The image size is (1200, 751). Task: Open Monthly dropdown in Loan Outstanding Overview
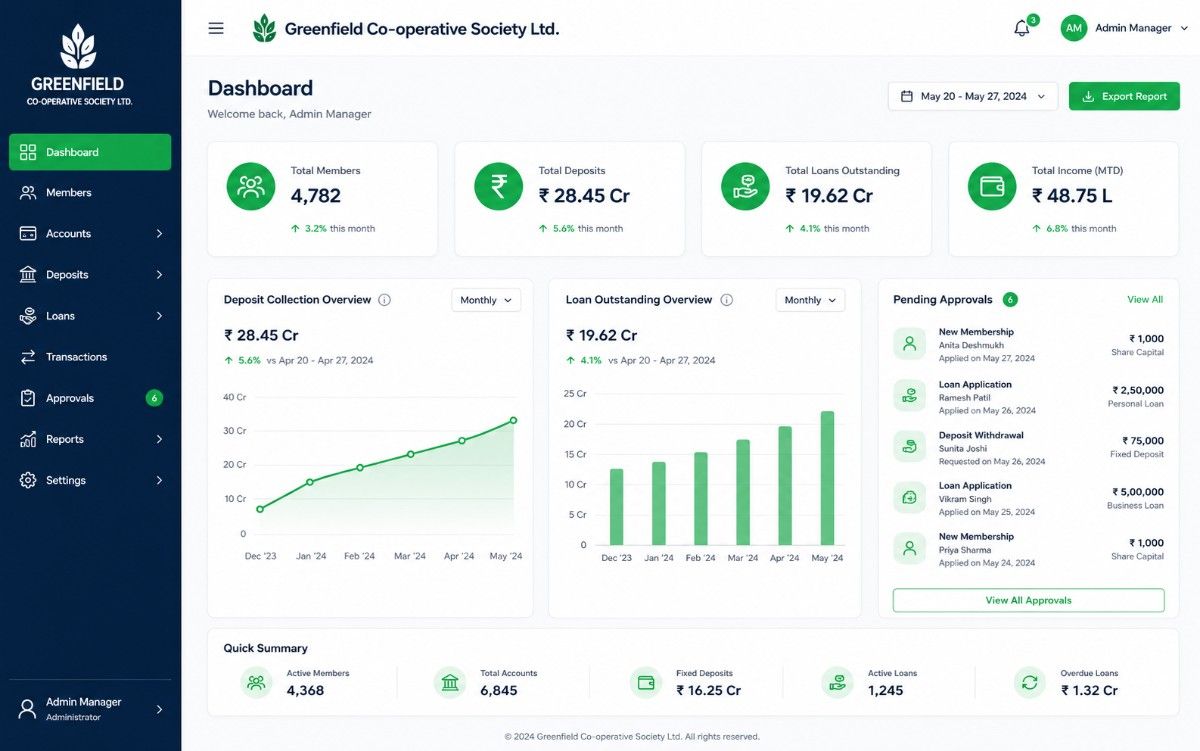[810, 300]
